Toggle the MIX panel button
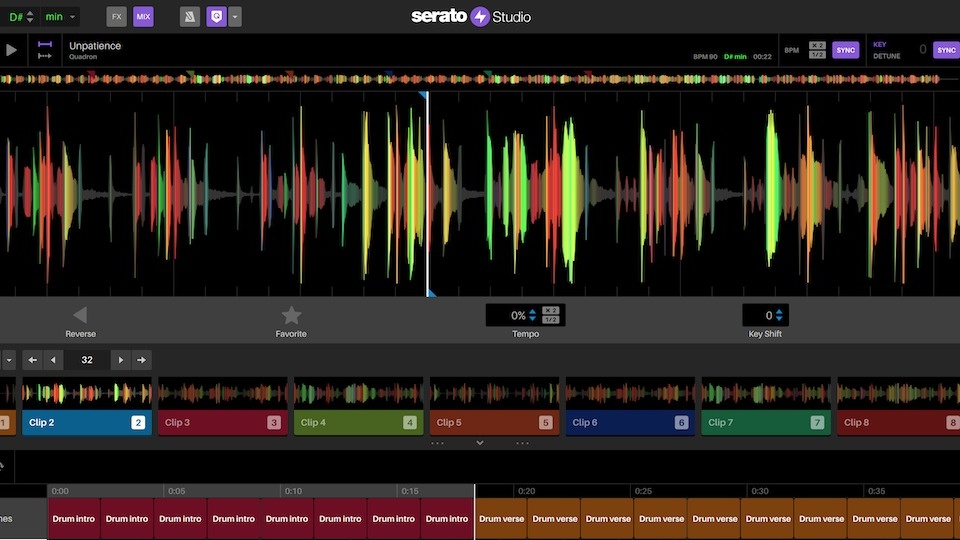 coord(143,17)
